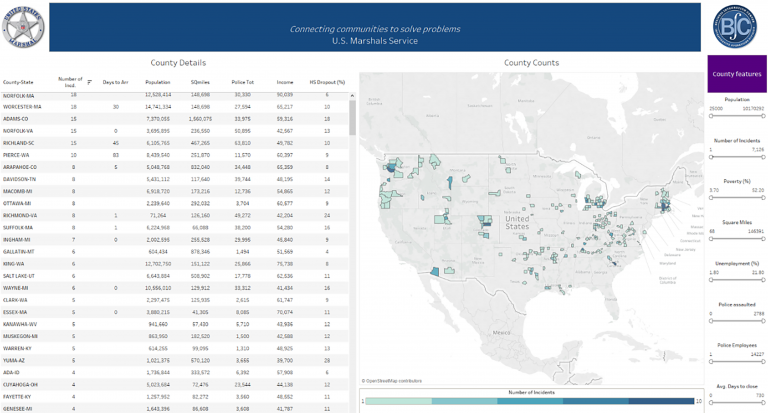Click the OpenStreetMap contributors attribution link
768x413 pixels.
click(392, 381)
